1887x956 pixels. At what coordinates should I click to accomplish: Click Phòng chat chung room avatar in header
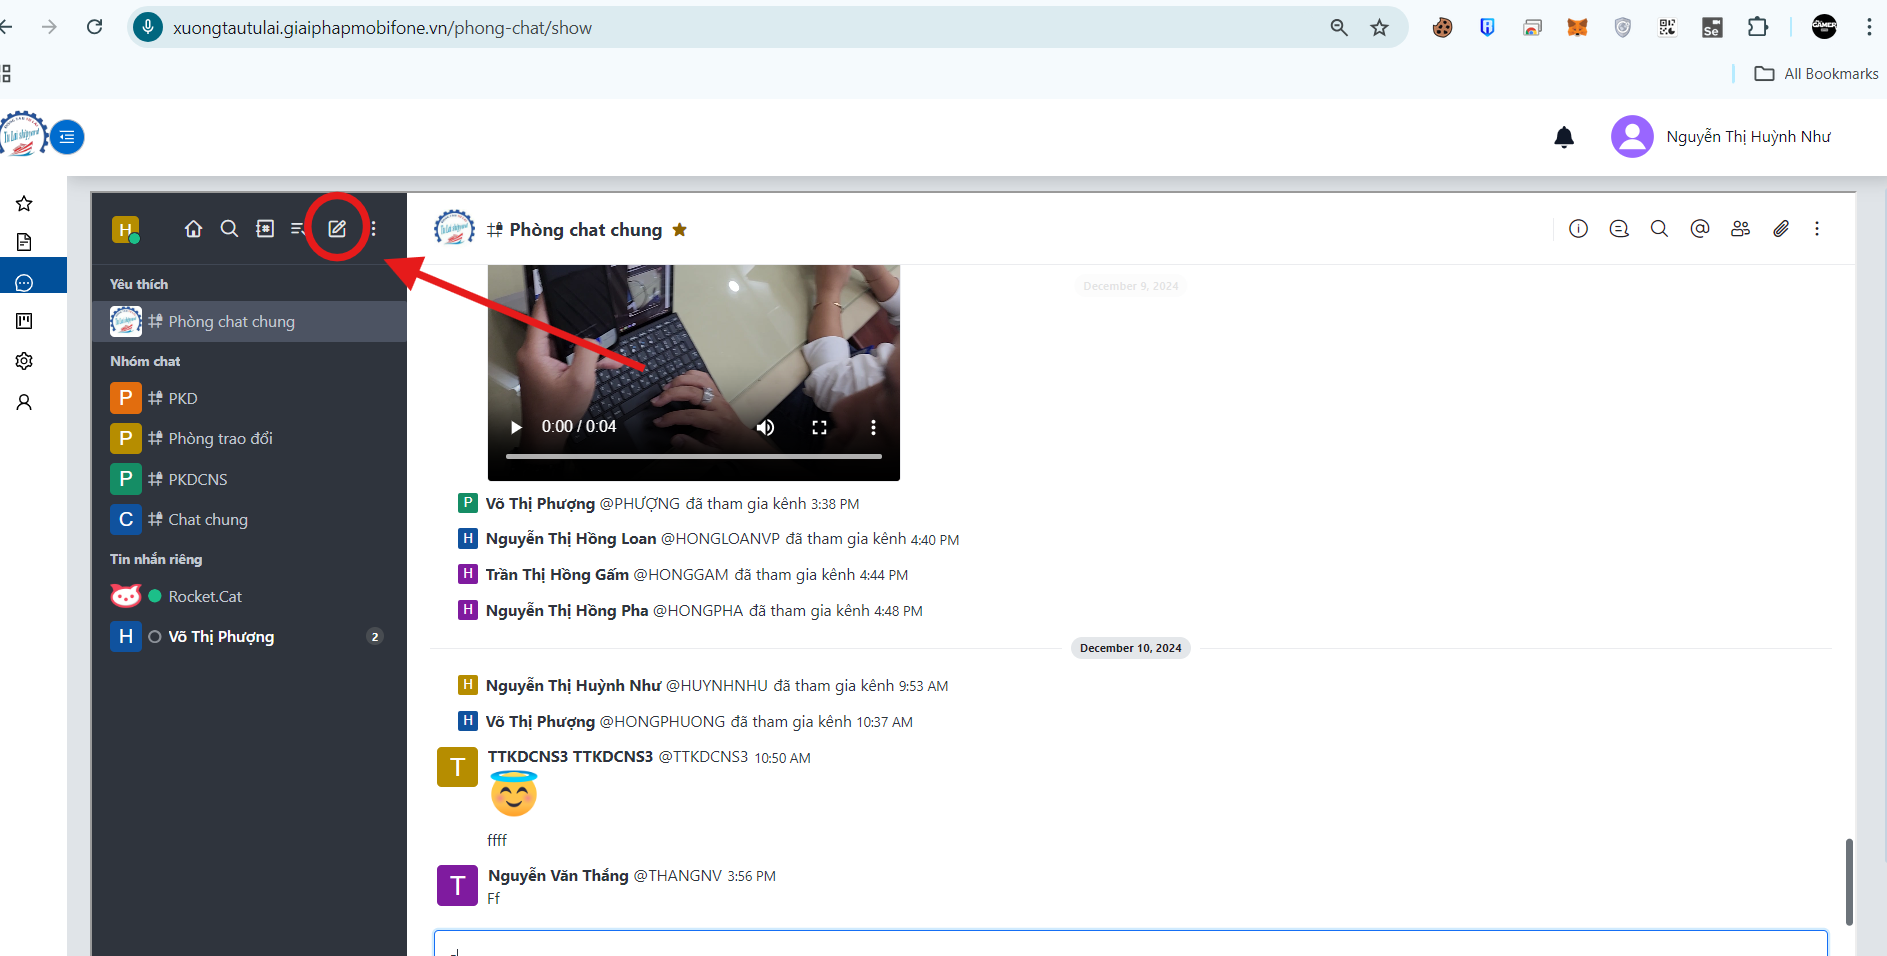pyautogui.click(x=454, y=229)
